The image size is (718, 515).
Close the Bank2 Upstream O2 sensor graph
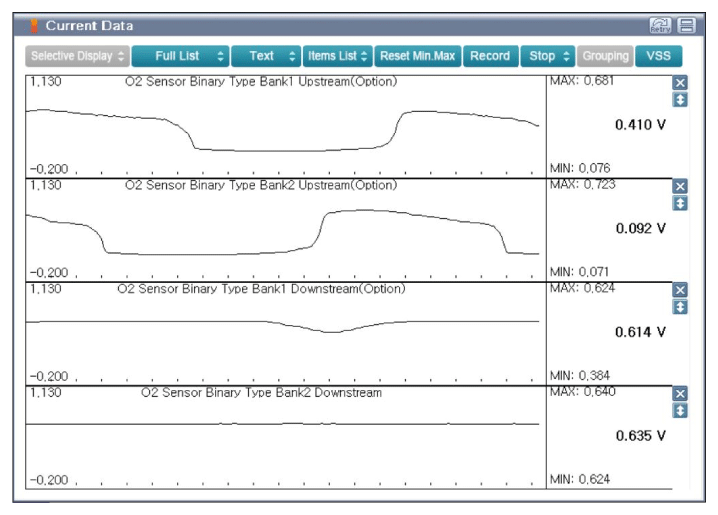click(680, 186)
